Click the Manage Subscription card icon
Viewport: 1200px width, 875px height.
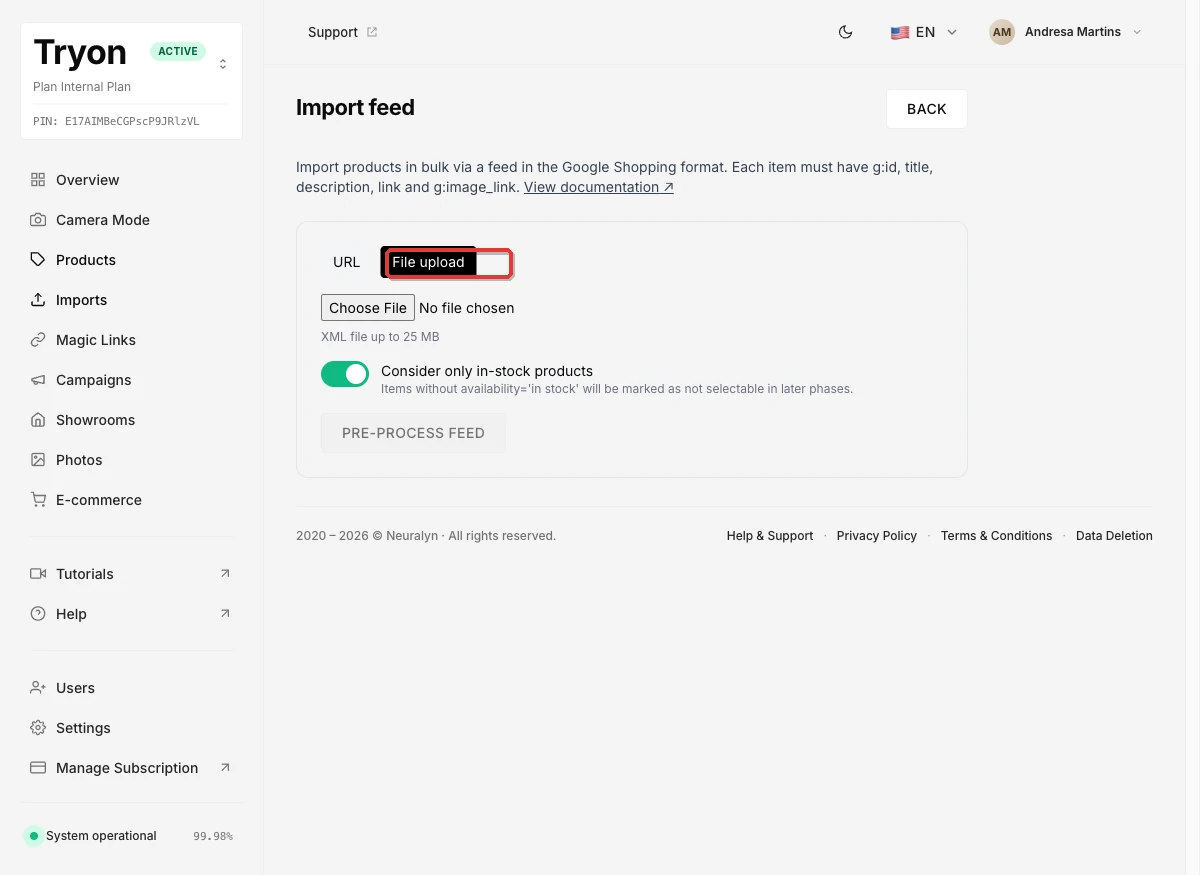point(38,768)
